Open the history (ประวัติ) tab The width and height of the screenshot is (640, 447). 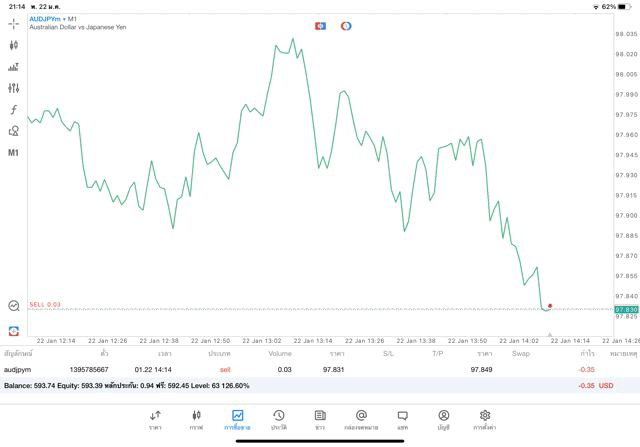(278, 419)
